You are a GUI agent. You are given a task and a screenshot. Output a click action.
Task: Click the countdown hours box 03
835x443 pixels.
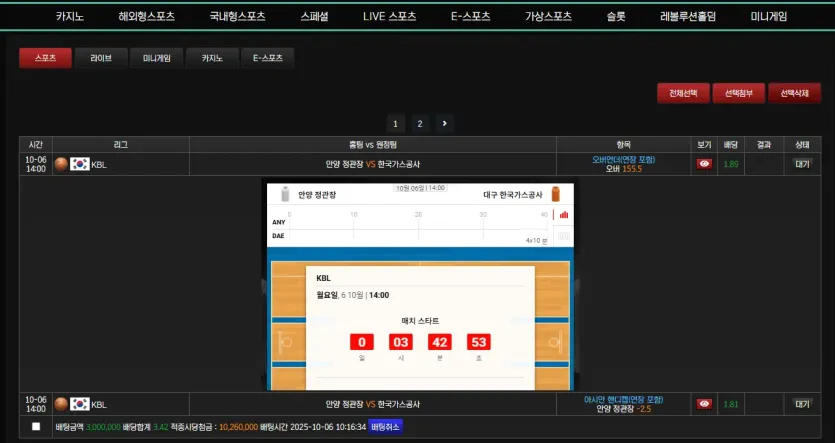[401, 342]
